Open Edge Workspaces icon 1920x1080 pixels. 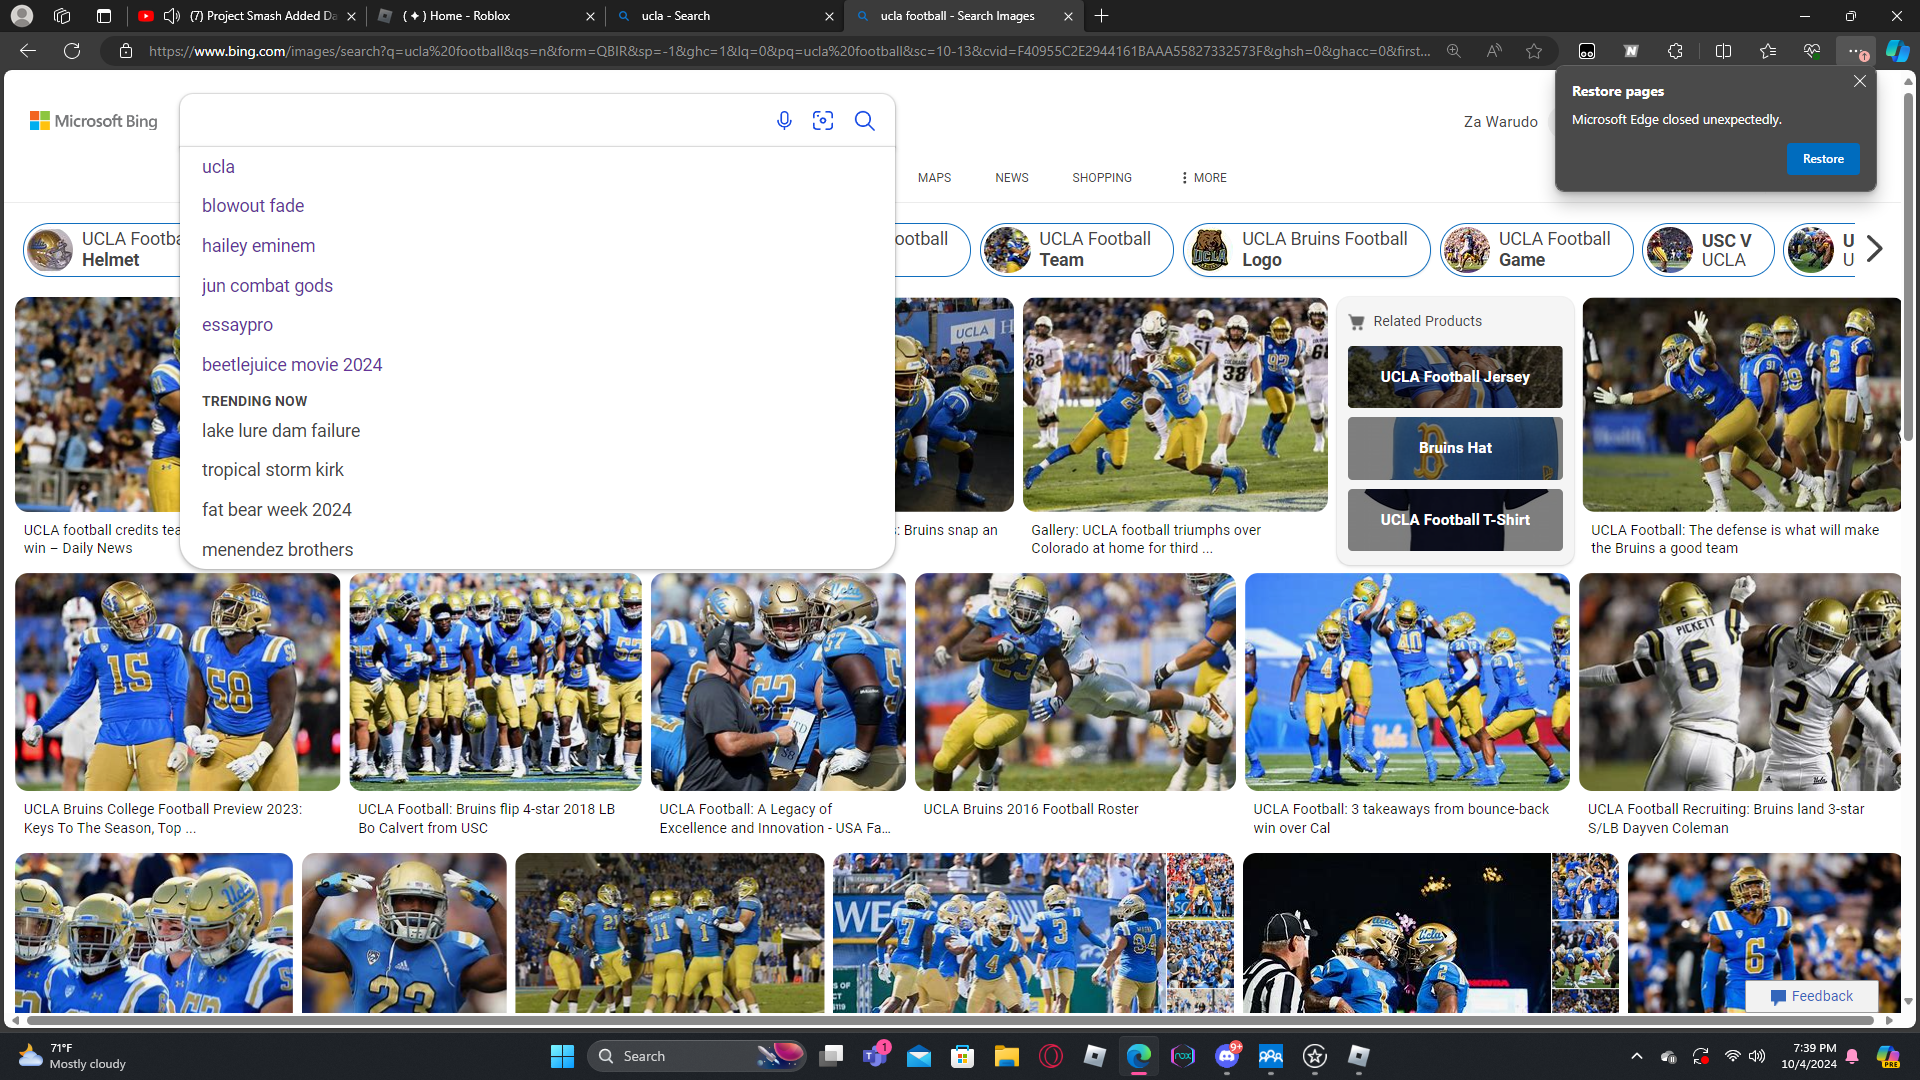(62, 16)
